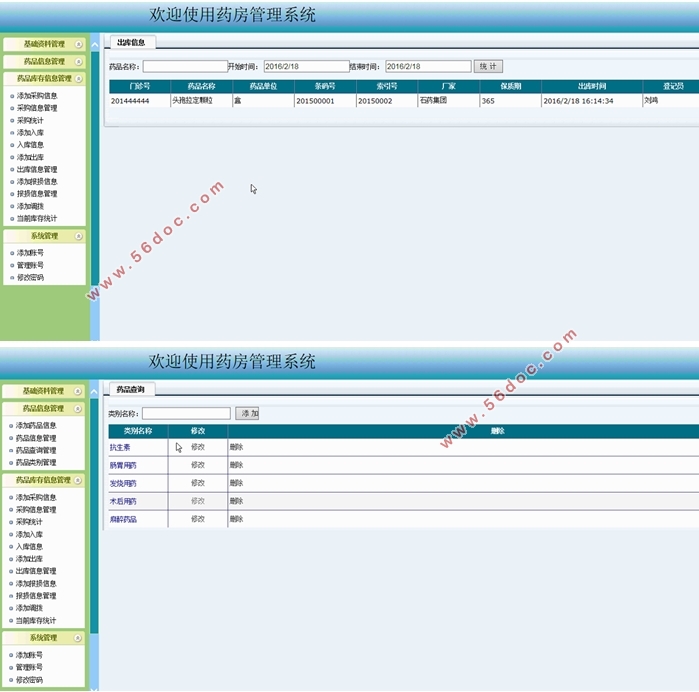Screen dimensions: 699x692
Task: Open 添加出库 on 出库信息 screen sidebar
Action: (30, 157)
